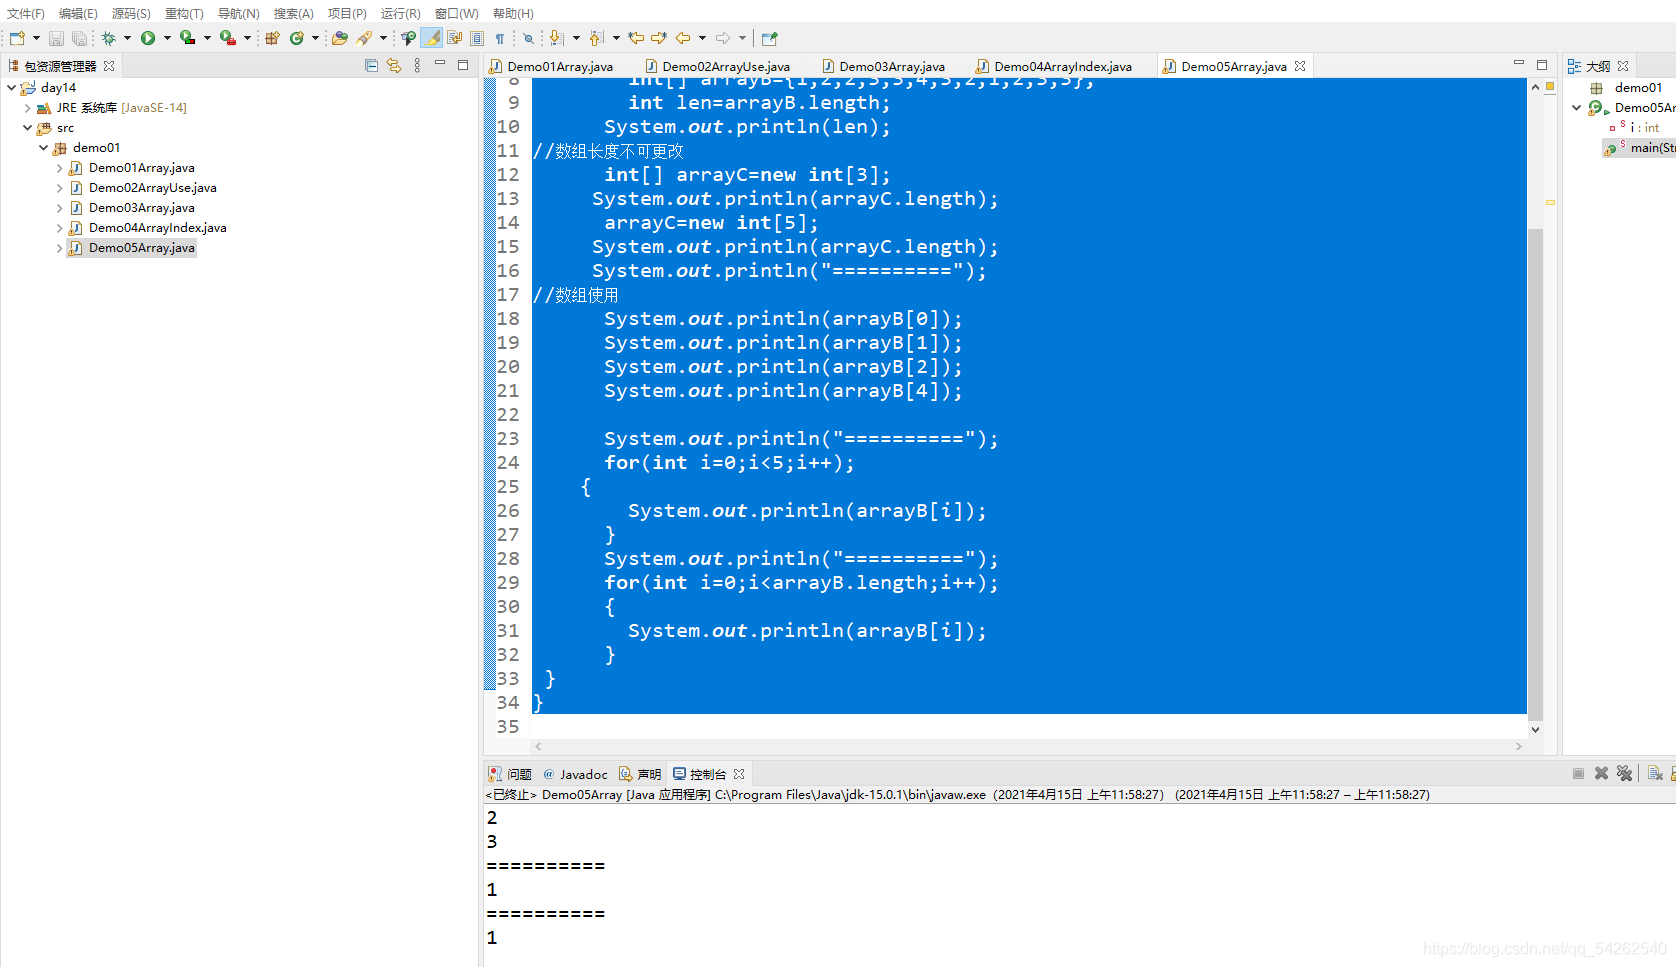The width and height of the screenshot is (1676, 967).
Task: Close the Demo05Array.java editor tab
Action: pyautogui.click(x=1300, y=66)
